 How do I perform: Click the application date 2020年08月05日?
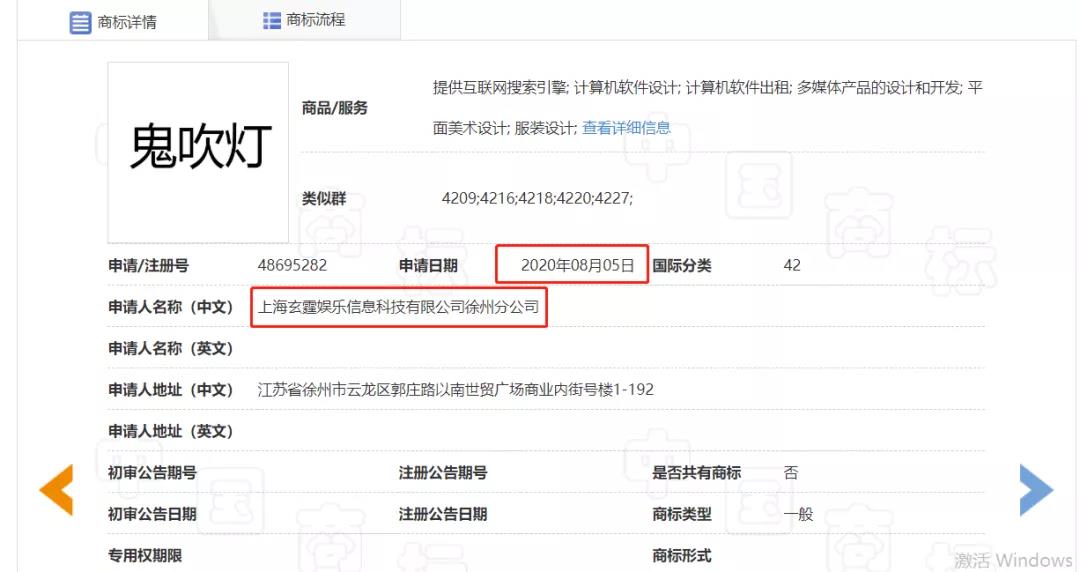coord(577,266)
